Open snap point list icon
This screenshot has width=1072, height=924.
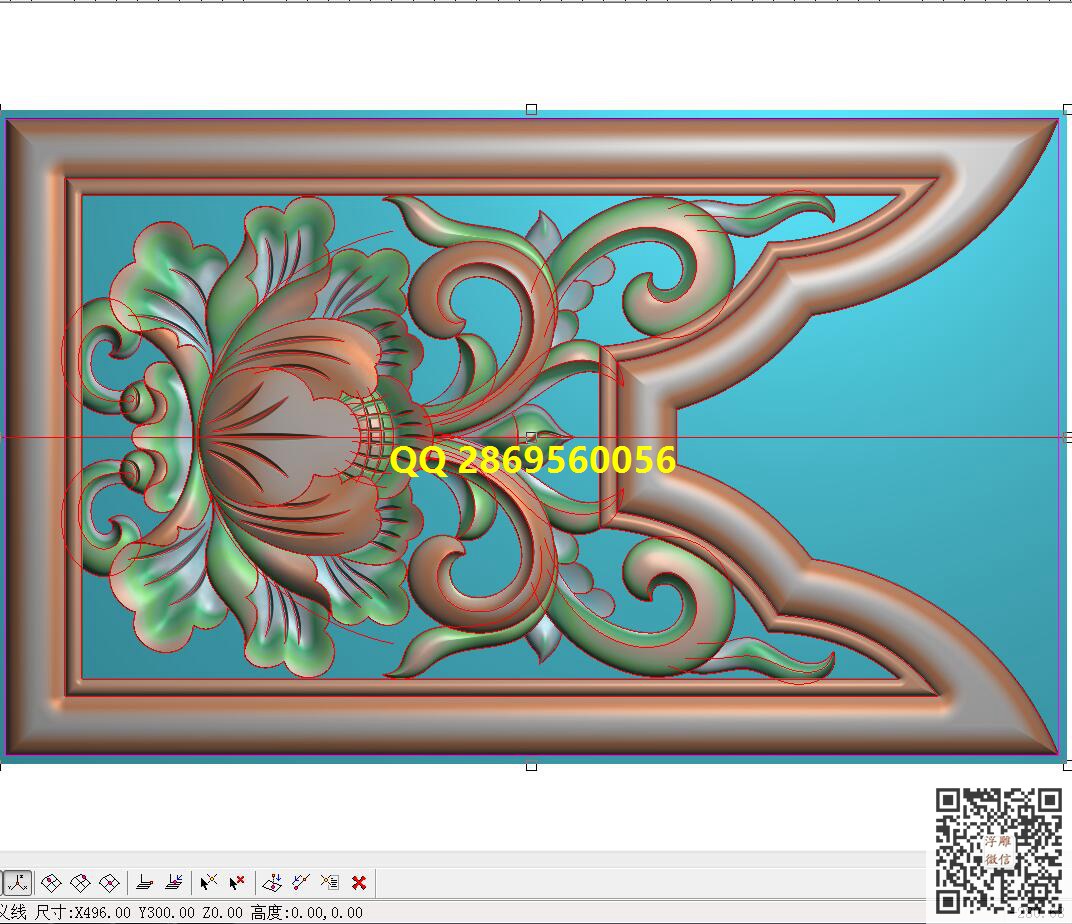(x=330, y=883)
